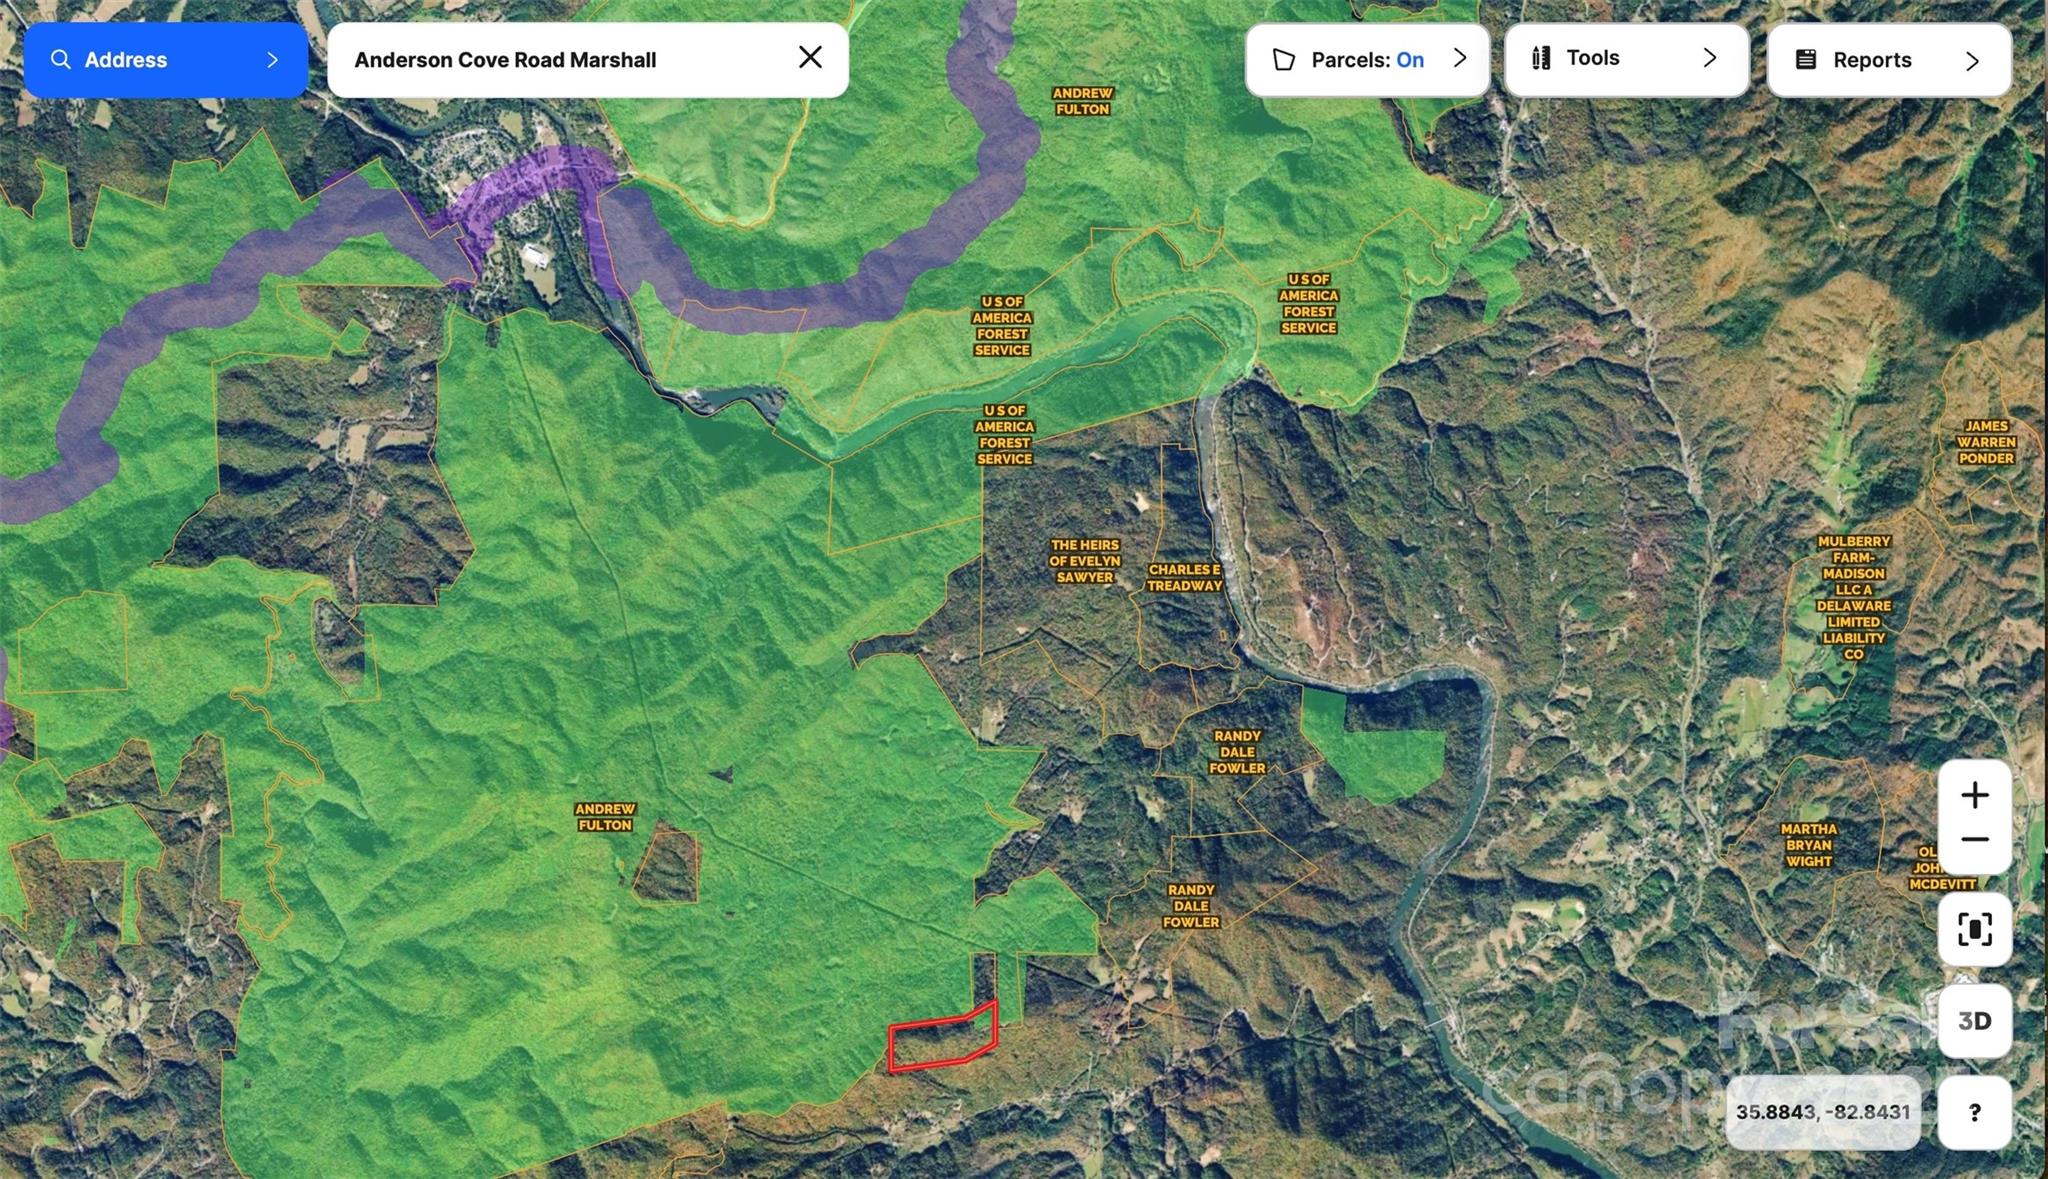
Task: Click the center-on-parcel focus icon
Action: tap(1974, 930)
